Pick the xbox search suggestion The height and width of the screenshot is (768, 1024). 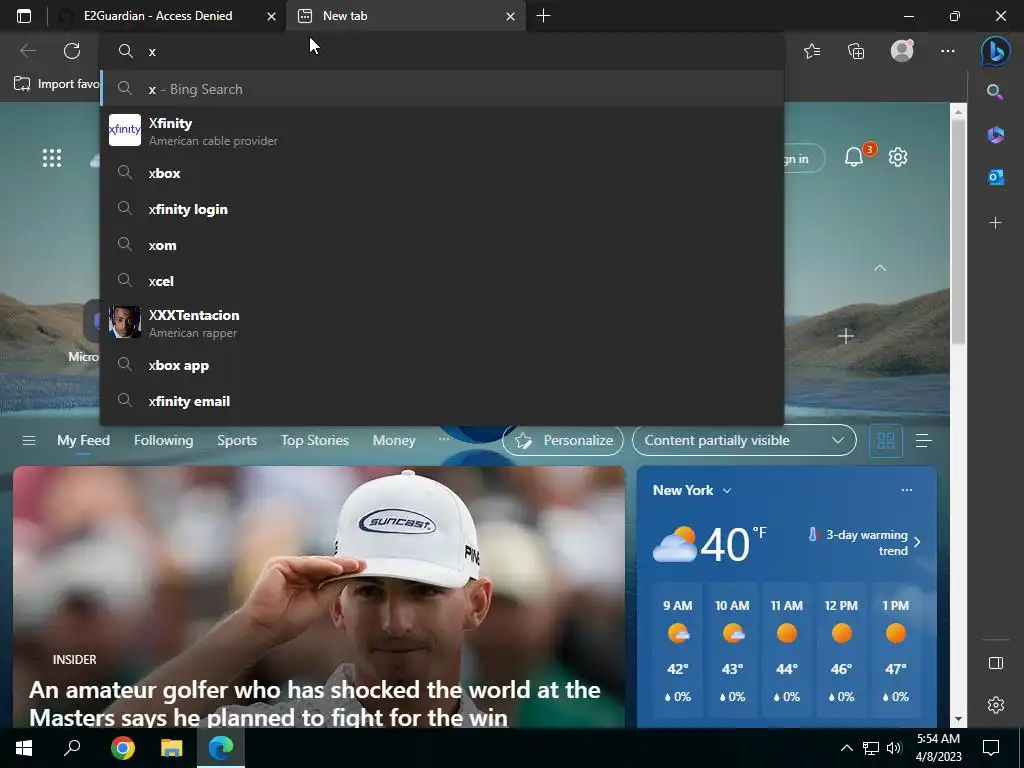tap(442, 173)
